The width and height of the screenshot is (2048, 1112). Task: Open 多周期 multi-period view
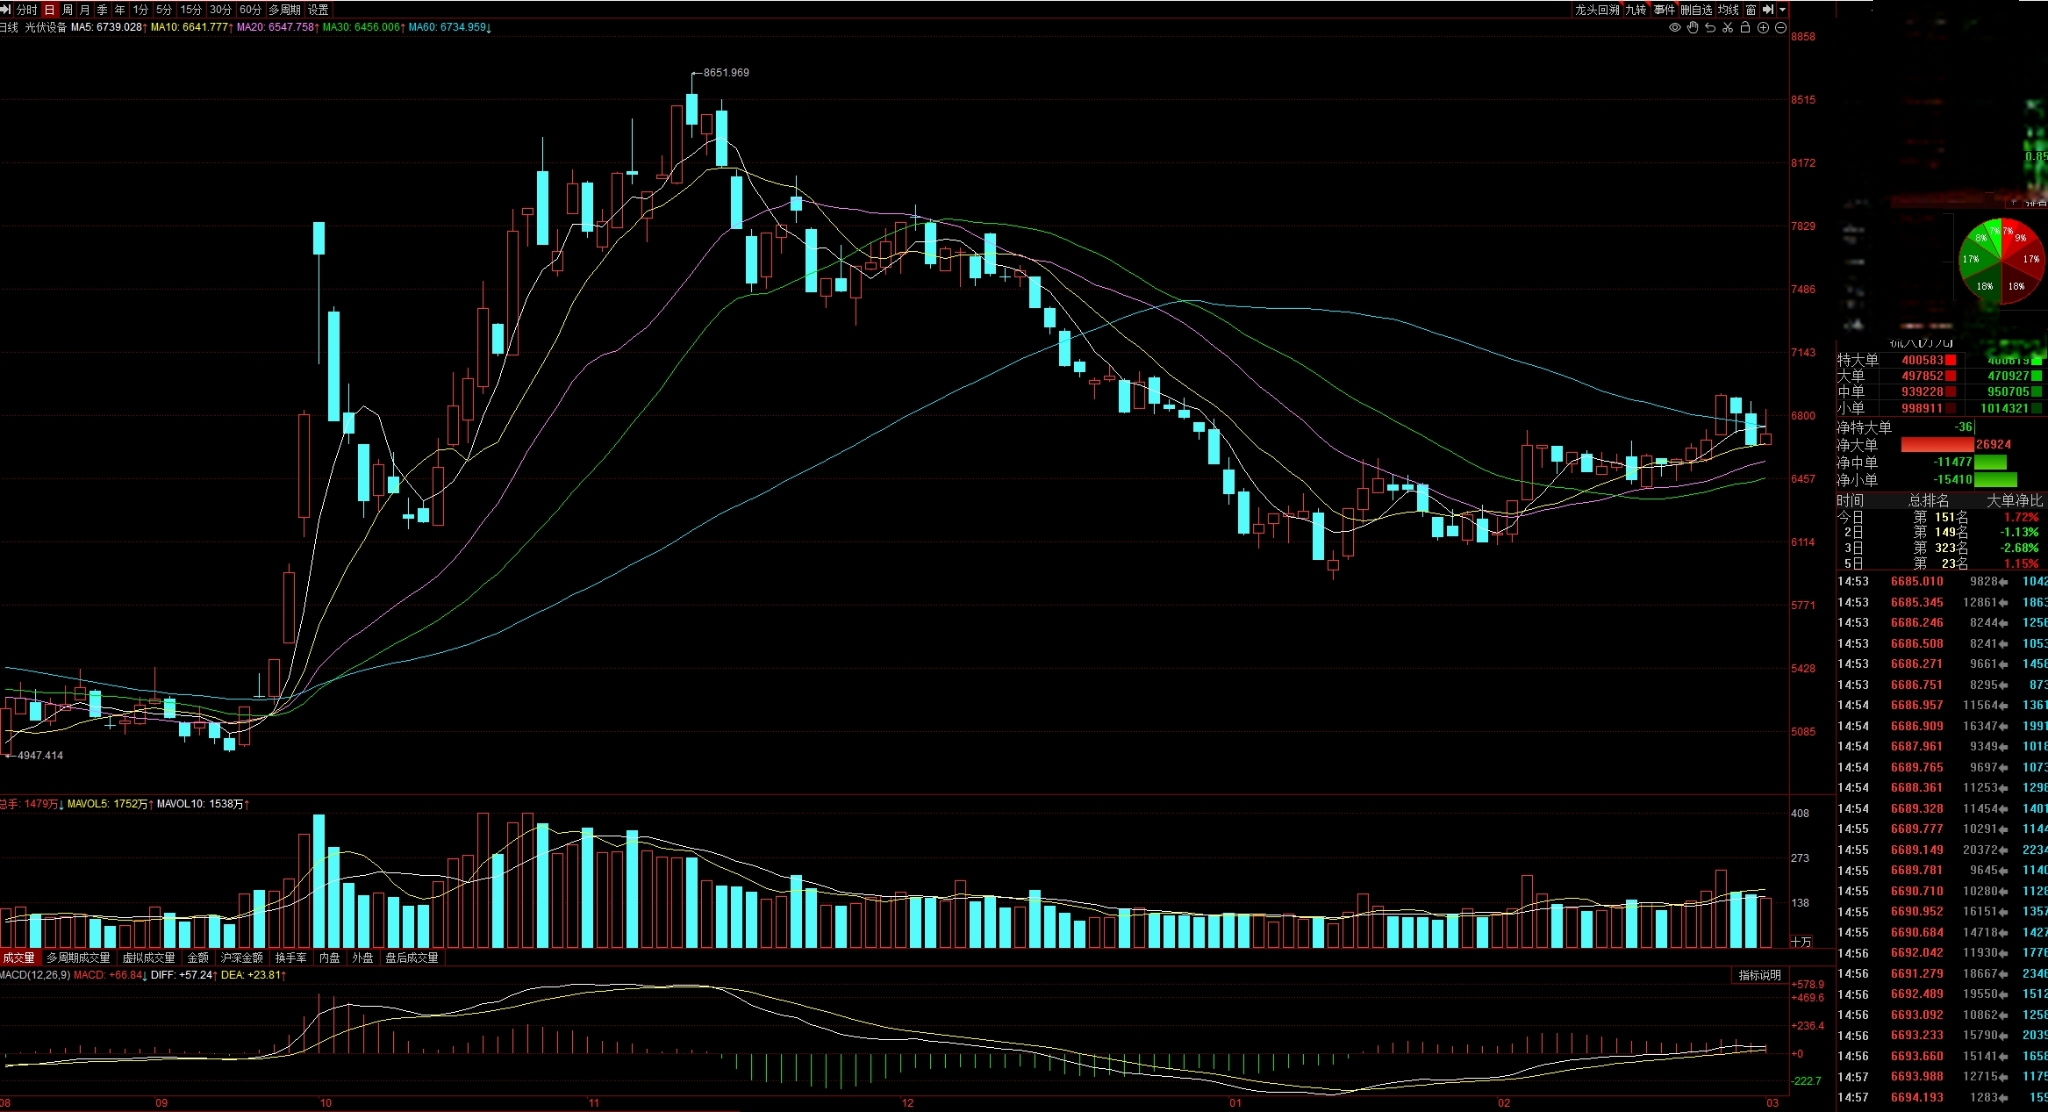[284, 10]
